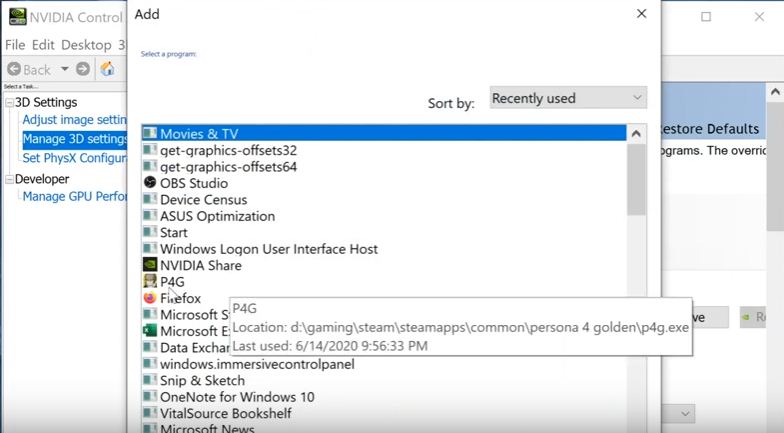Click the Back button in NVIDIA toolbar
The width and height of the screenshot is (784, 433).
click(x=29, y=69)
